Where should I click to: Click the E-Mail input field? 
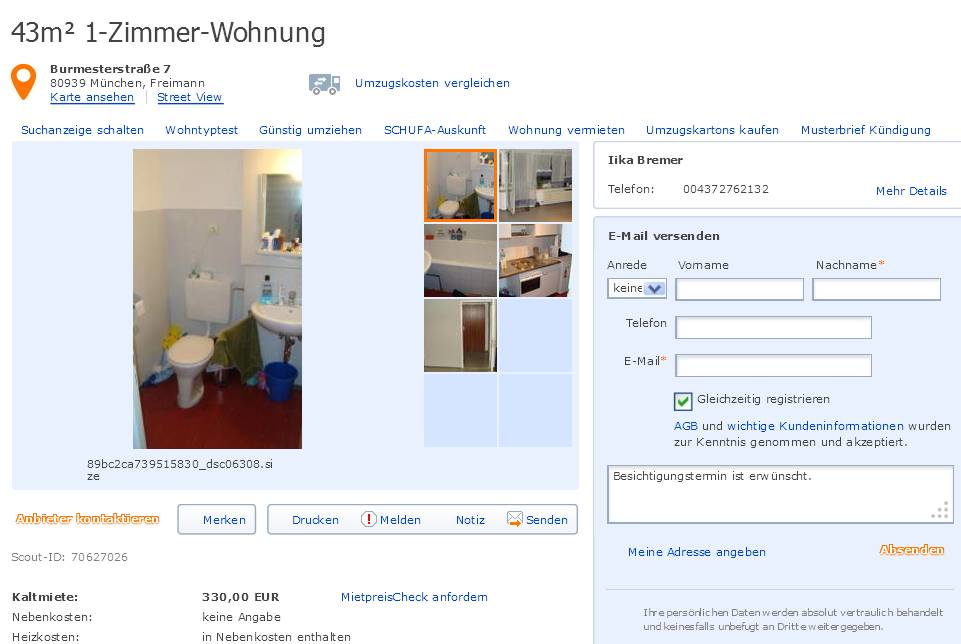pyautogui.click(x=773, y=366)
